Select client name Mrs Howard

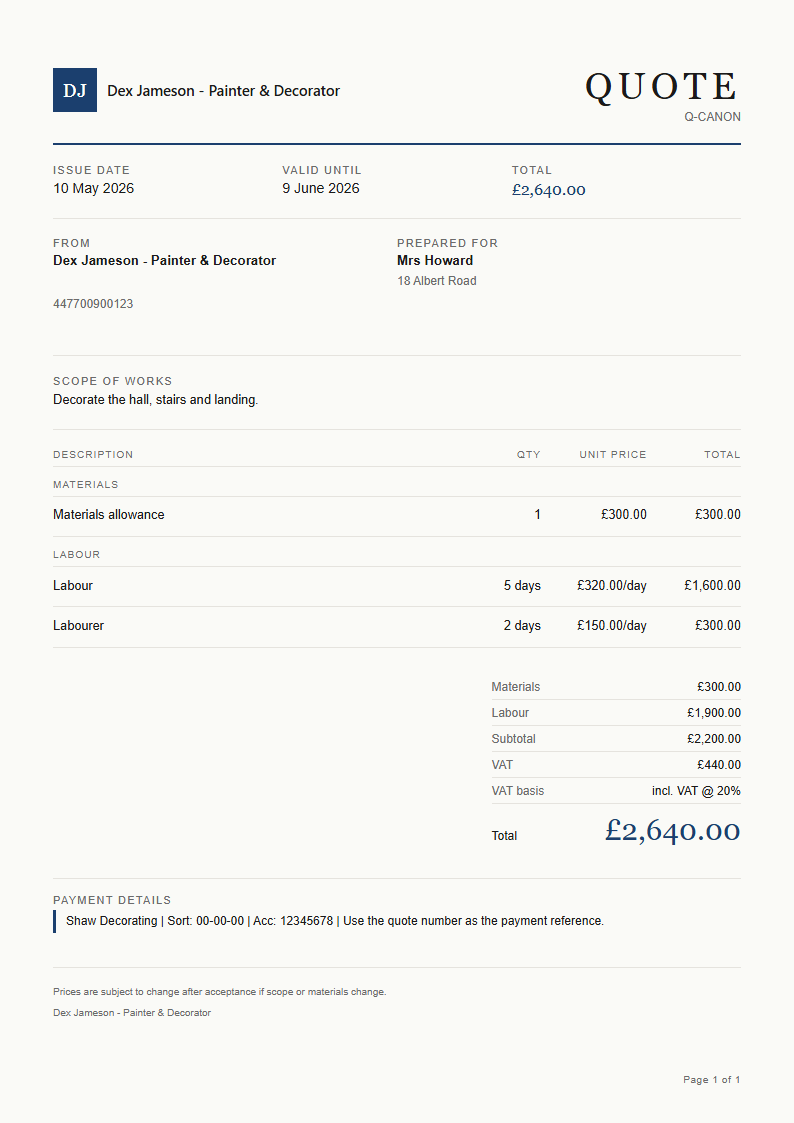[435, 261]
